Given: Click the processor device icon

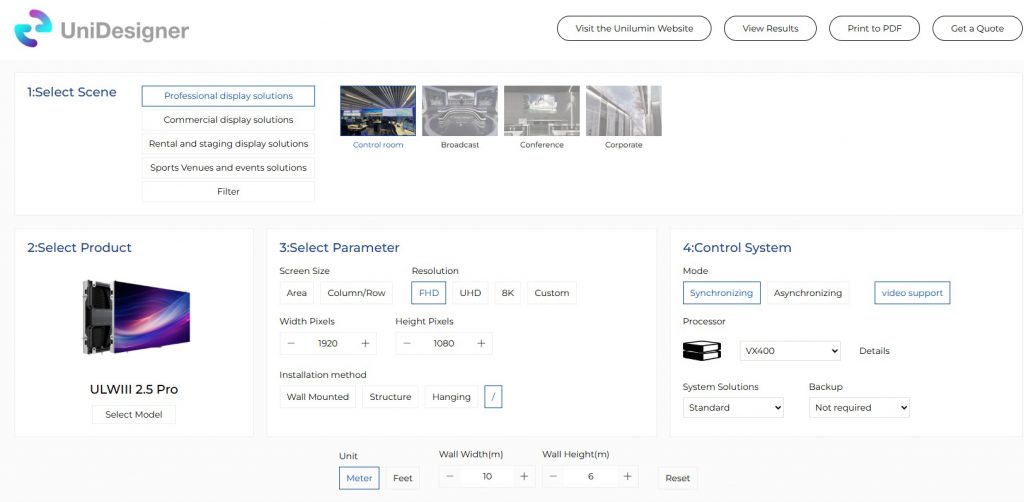Looking at the screenshot, I should tap(701, 351).
